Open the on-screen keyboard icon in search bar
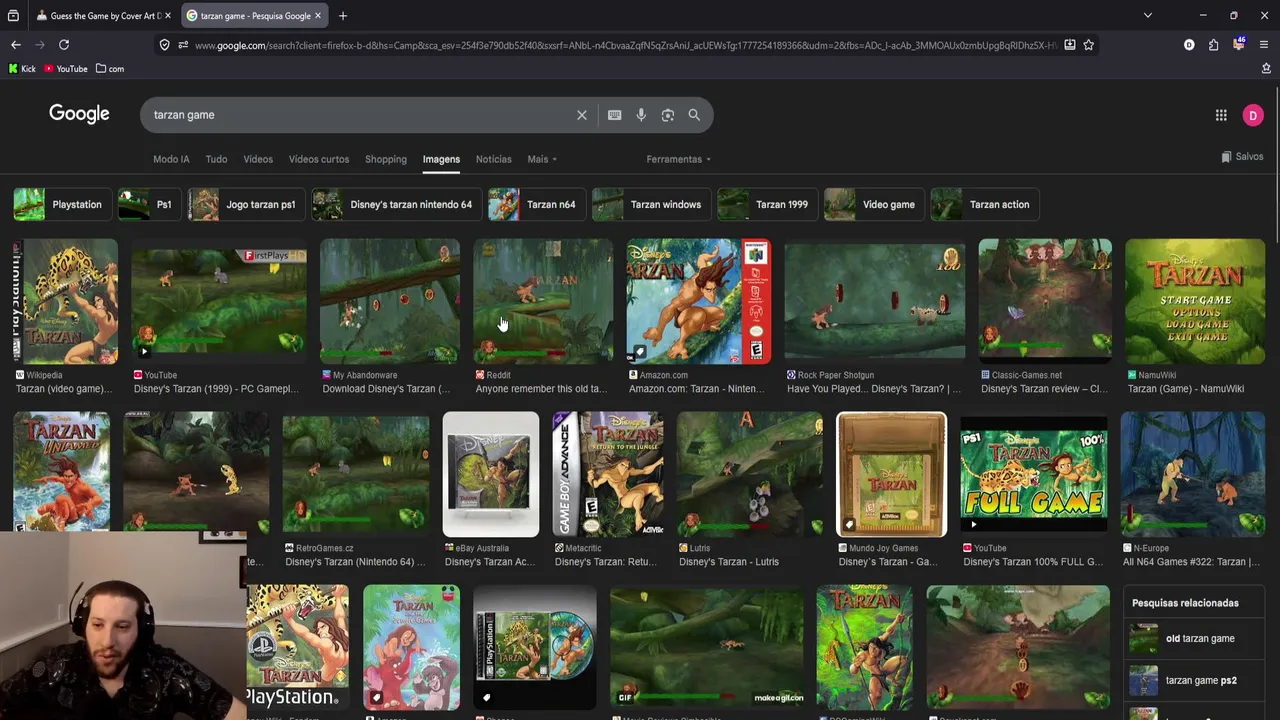1280x720 pixels. (x=615, y=115)
